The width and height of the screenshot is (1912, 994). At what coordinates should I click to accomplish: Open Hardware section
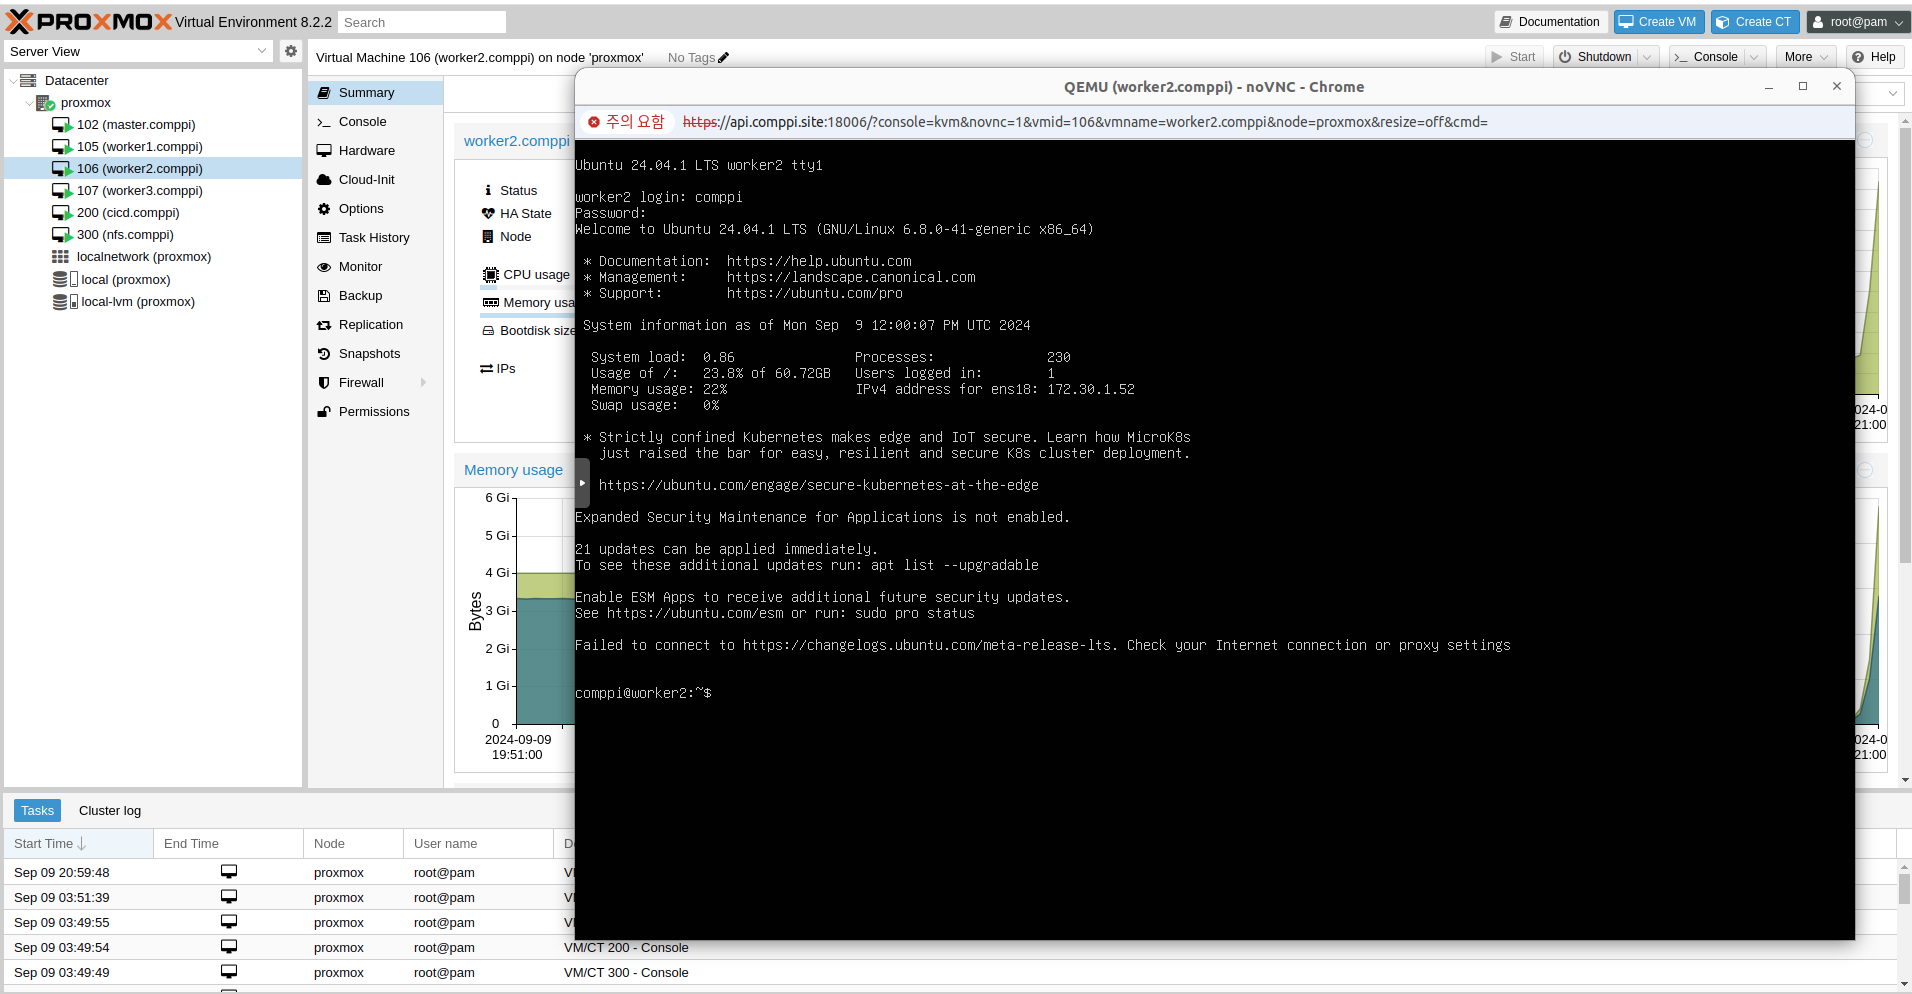point(375,151)
